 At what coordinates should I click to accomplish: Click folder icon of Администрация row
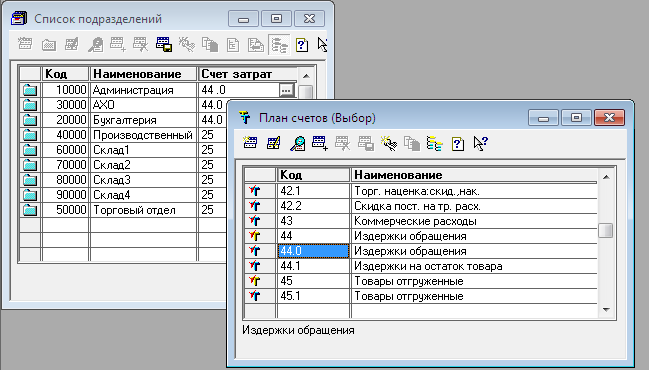(30, 90)
